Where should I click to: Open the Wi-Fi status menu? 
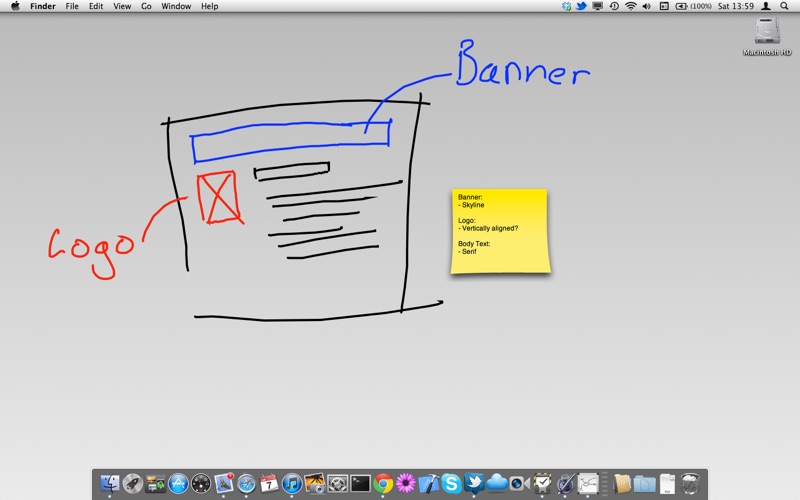(x=630, y=6)
